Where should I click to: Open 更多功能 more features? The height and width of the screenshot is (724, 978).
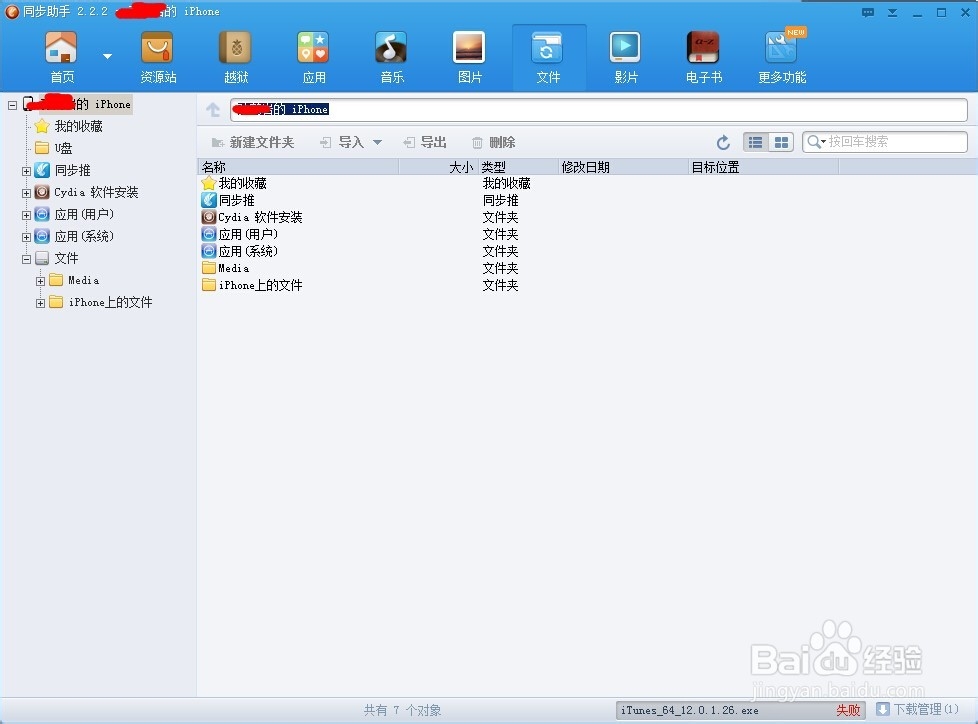click(782, 57)
